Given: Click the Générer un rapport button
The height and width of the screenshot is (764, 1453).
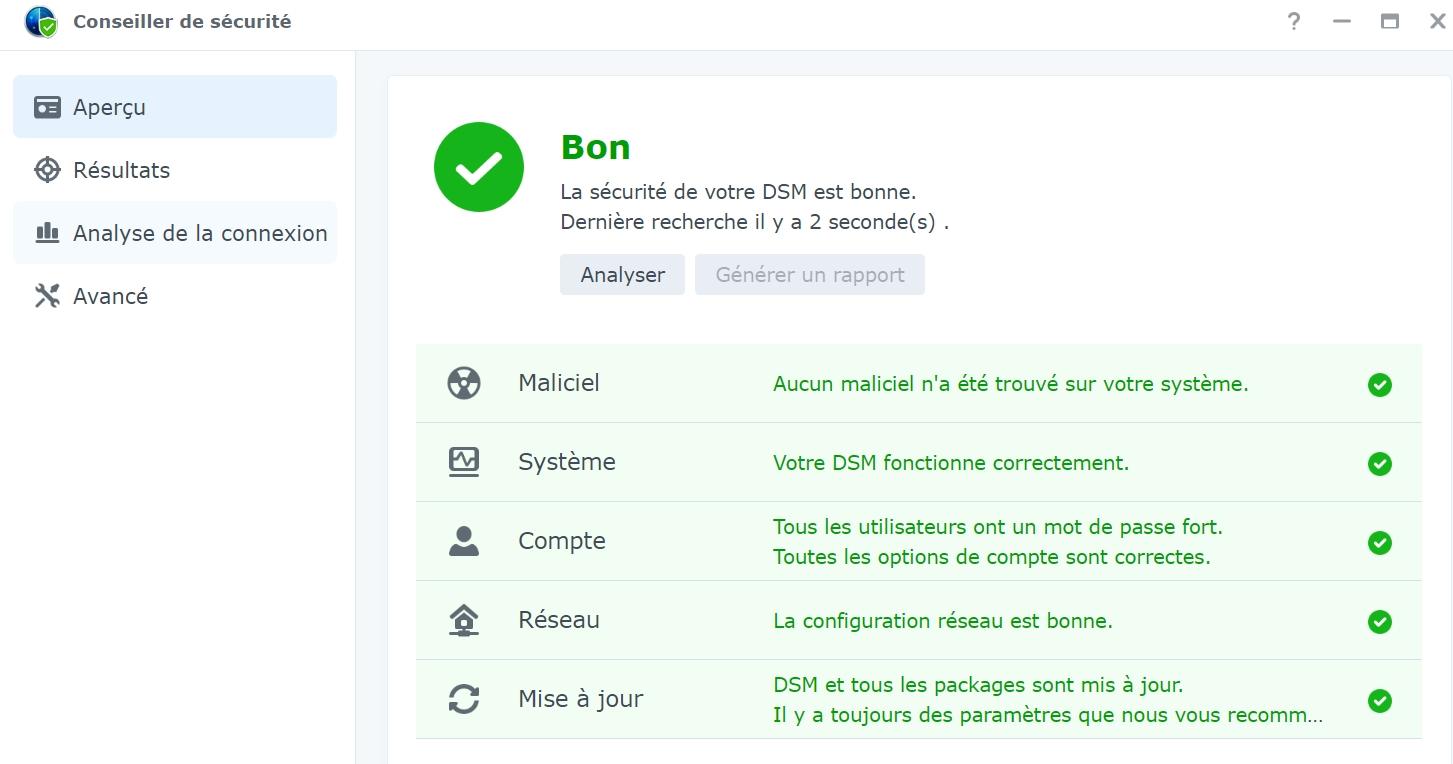Looking at the screenshot, I should click(810, 275).
